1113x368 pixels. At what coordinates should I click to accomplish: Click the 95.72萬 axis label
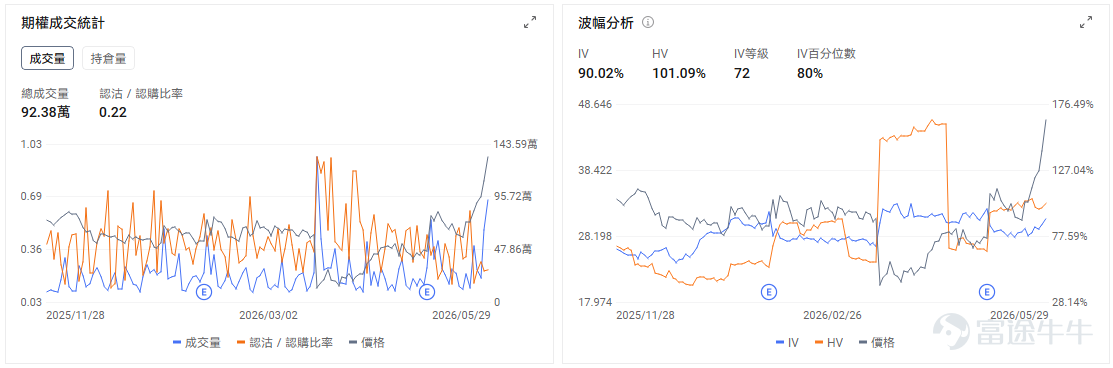(x=513, y=196)
